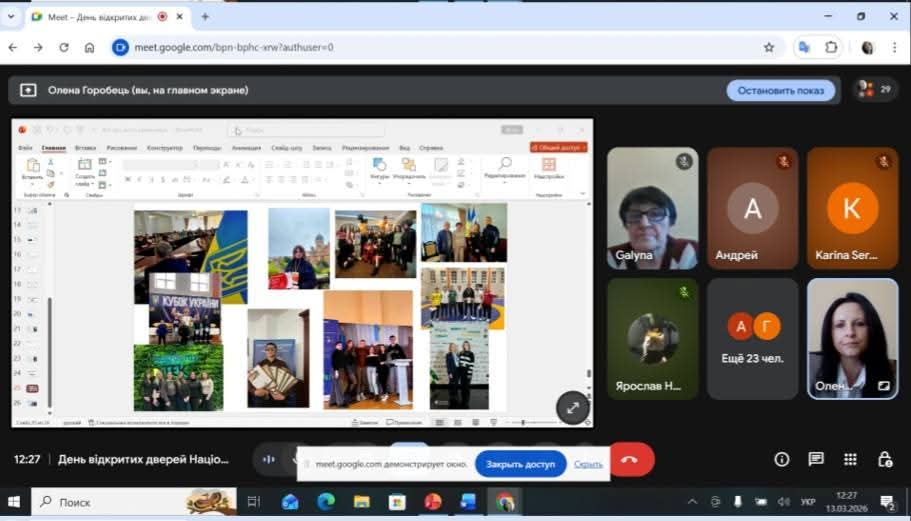Open the meeting details info icon
911x521 pixels.
click(782, 459)
